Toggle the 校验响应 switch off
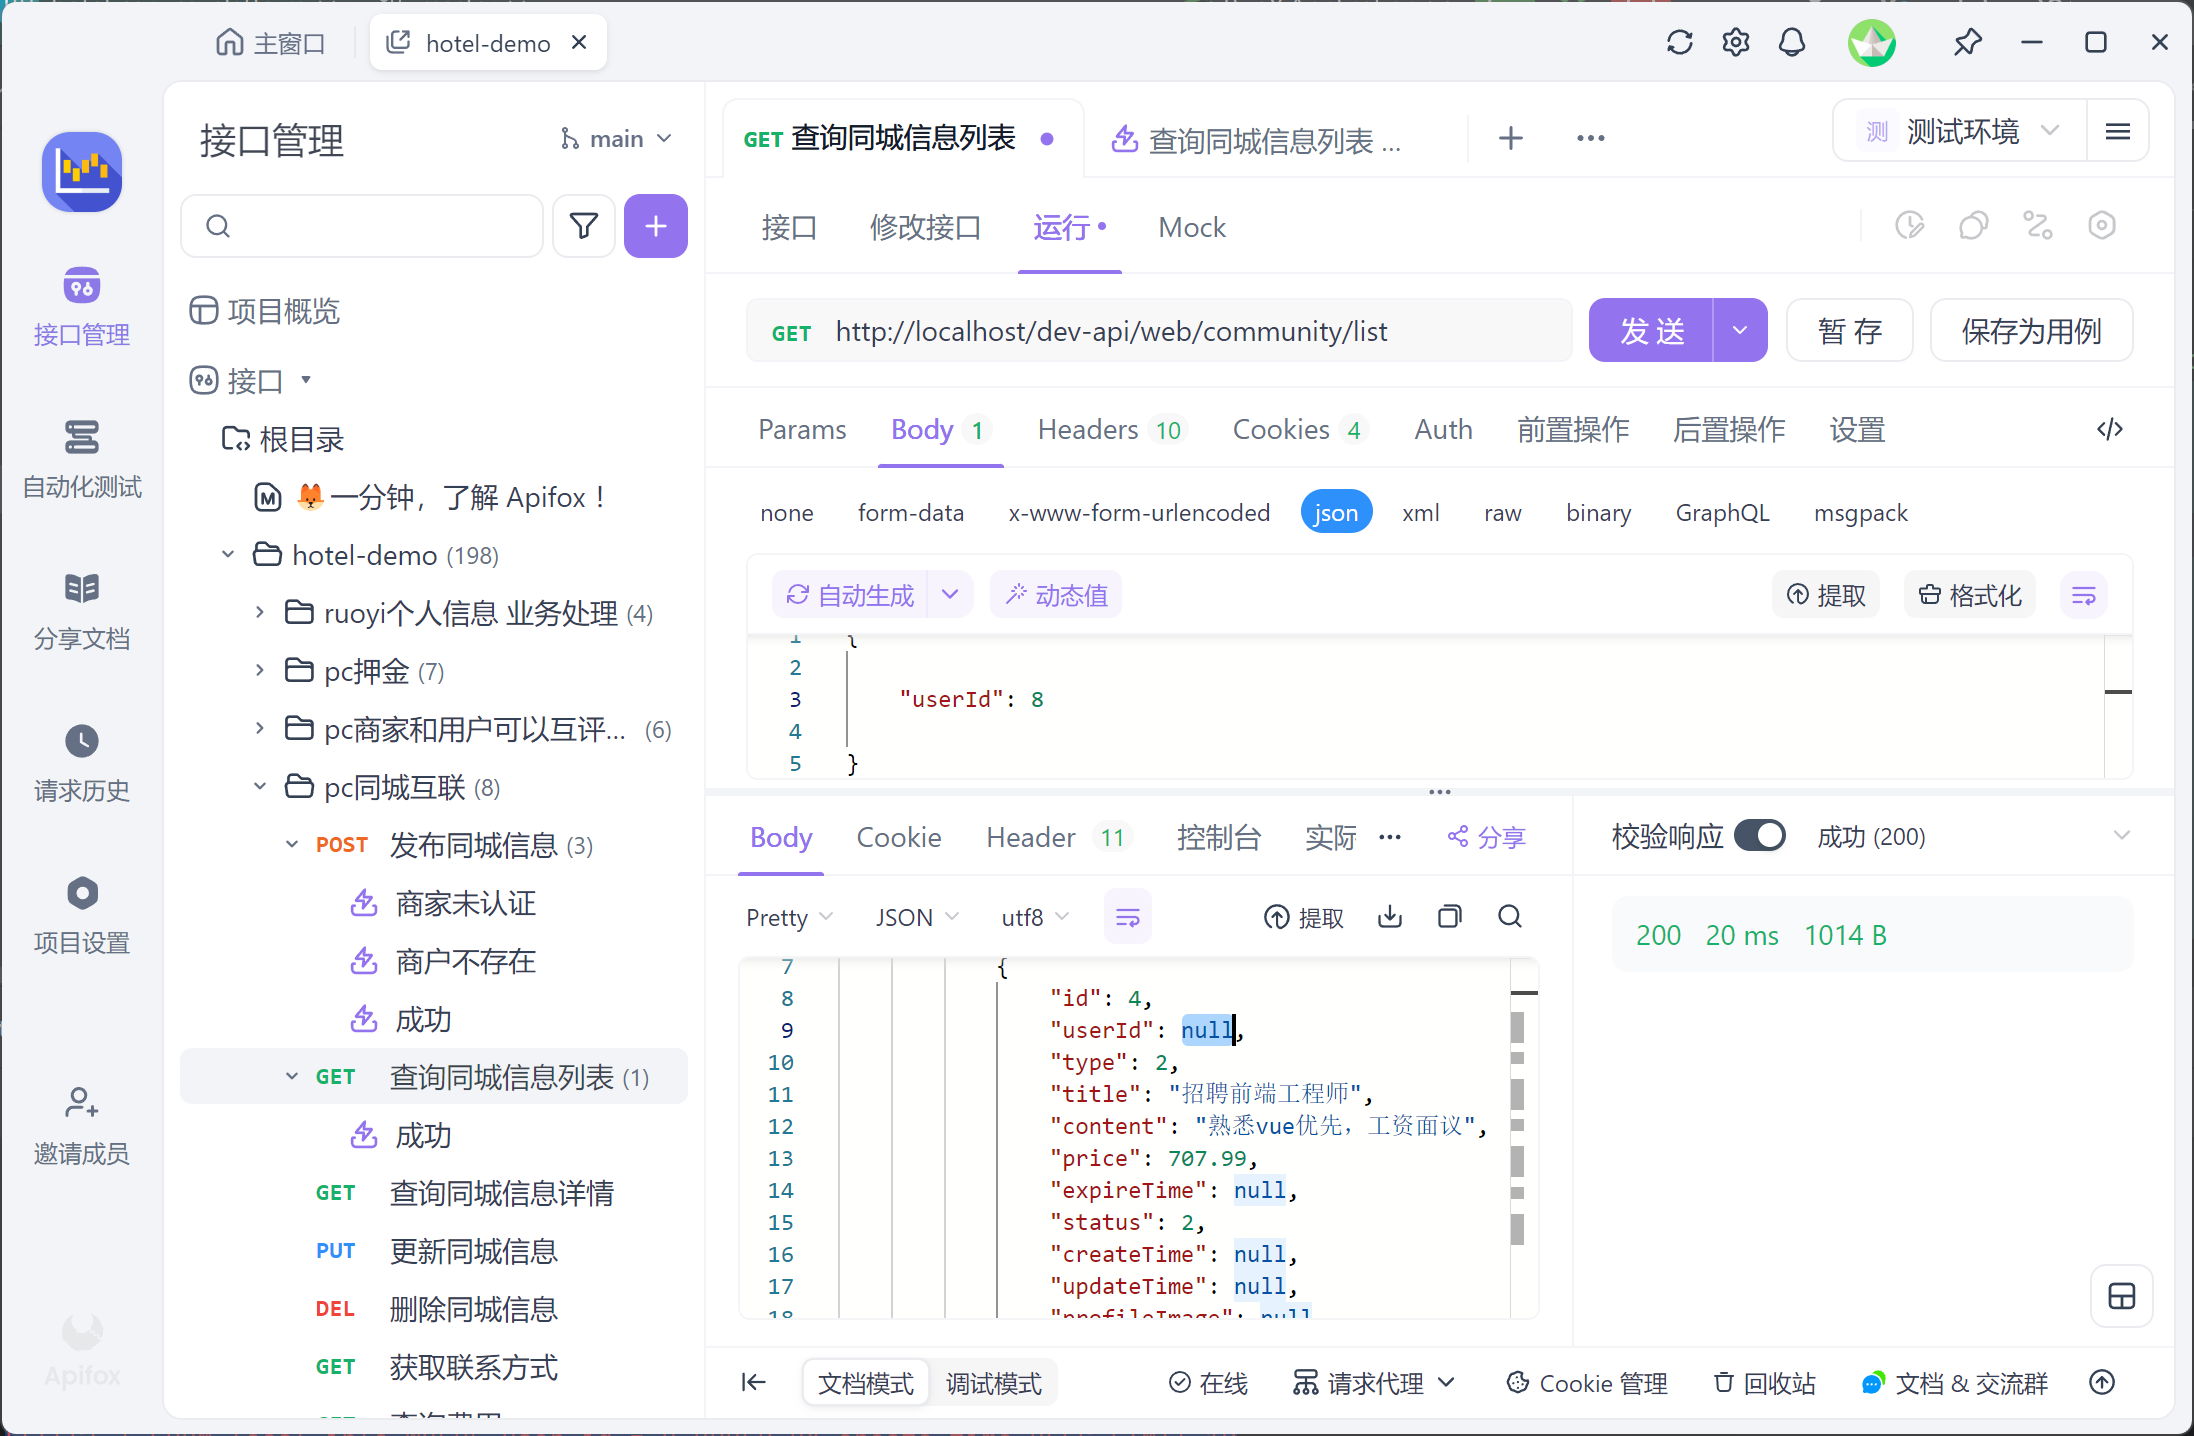The image size is (2194, 1436). pos(1759,836)
